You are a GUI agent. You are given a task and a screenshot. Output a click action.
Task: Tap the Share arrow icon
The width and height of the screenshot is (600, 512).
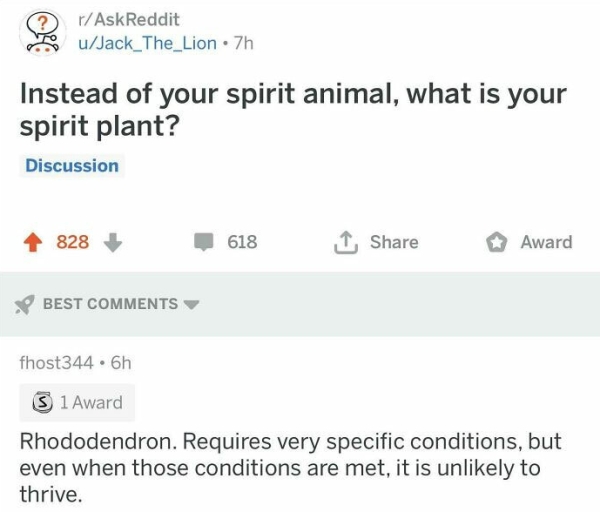tap(345, 242)
